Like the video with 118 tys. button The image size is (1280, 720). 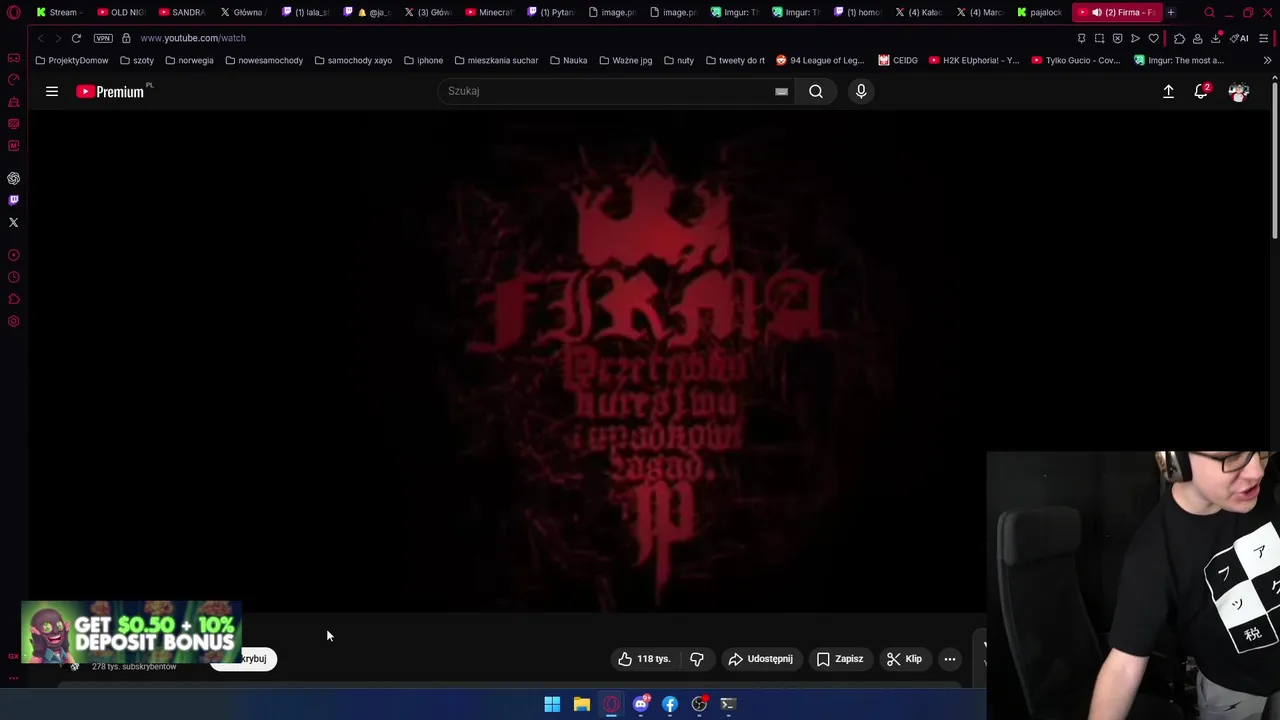coord(645,659)
